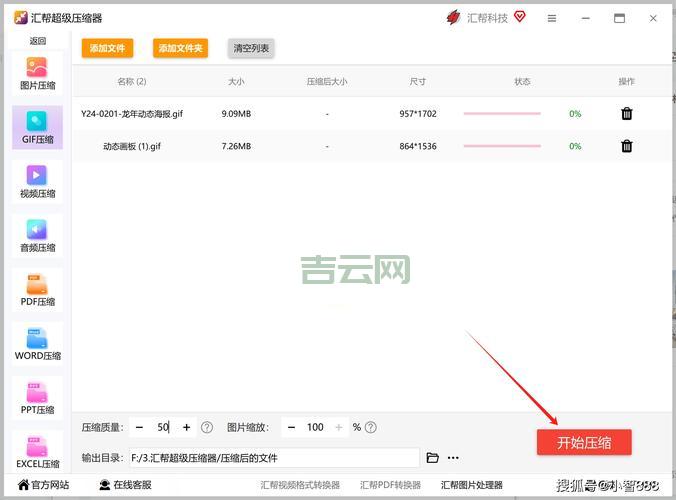Click the red VIP diamond icon in title bar

(x=520, y=17)
